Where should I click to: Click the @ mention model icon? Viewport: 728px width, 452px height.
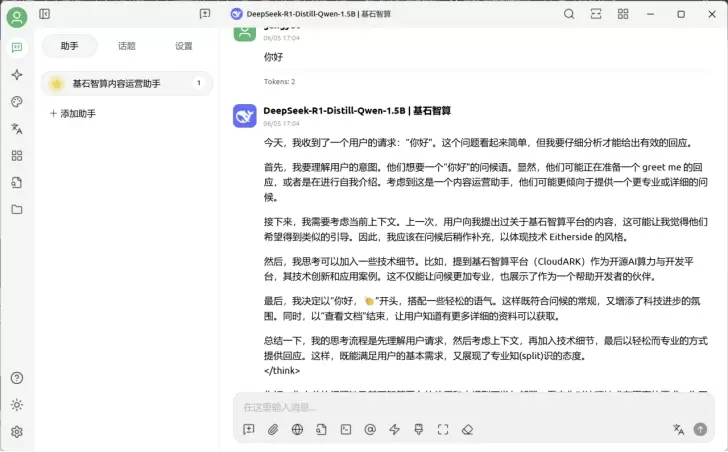pyautogui.click(x=370, y=430)
